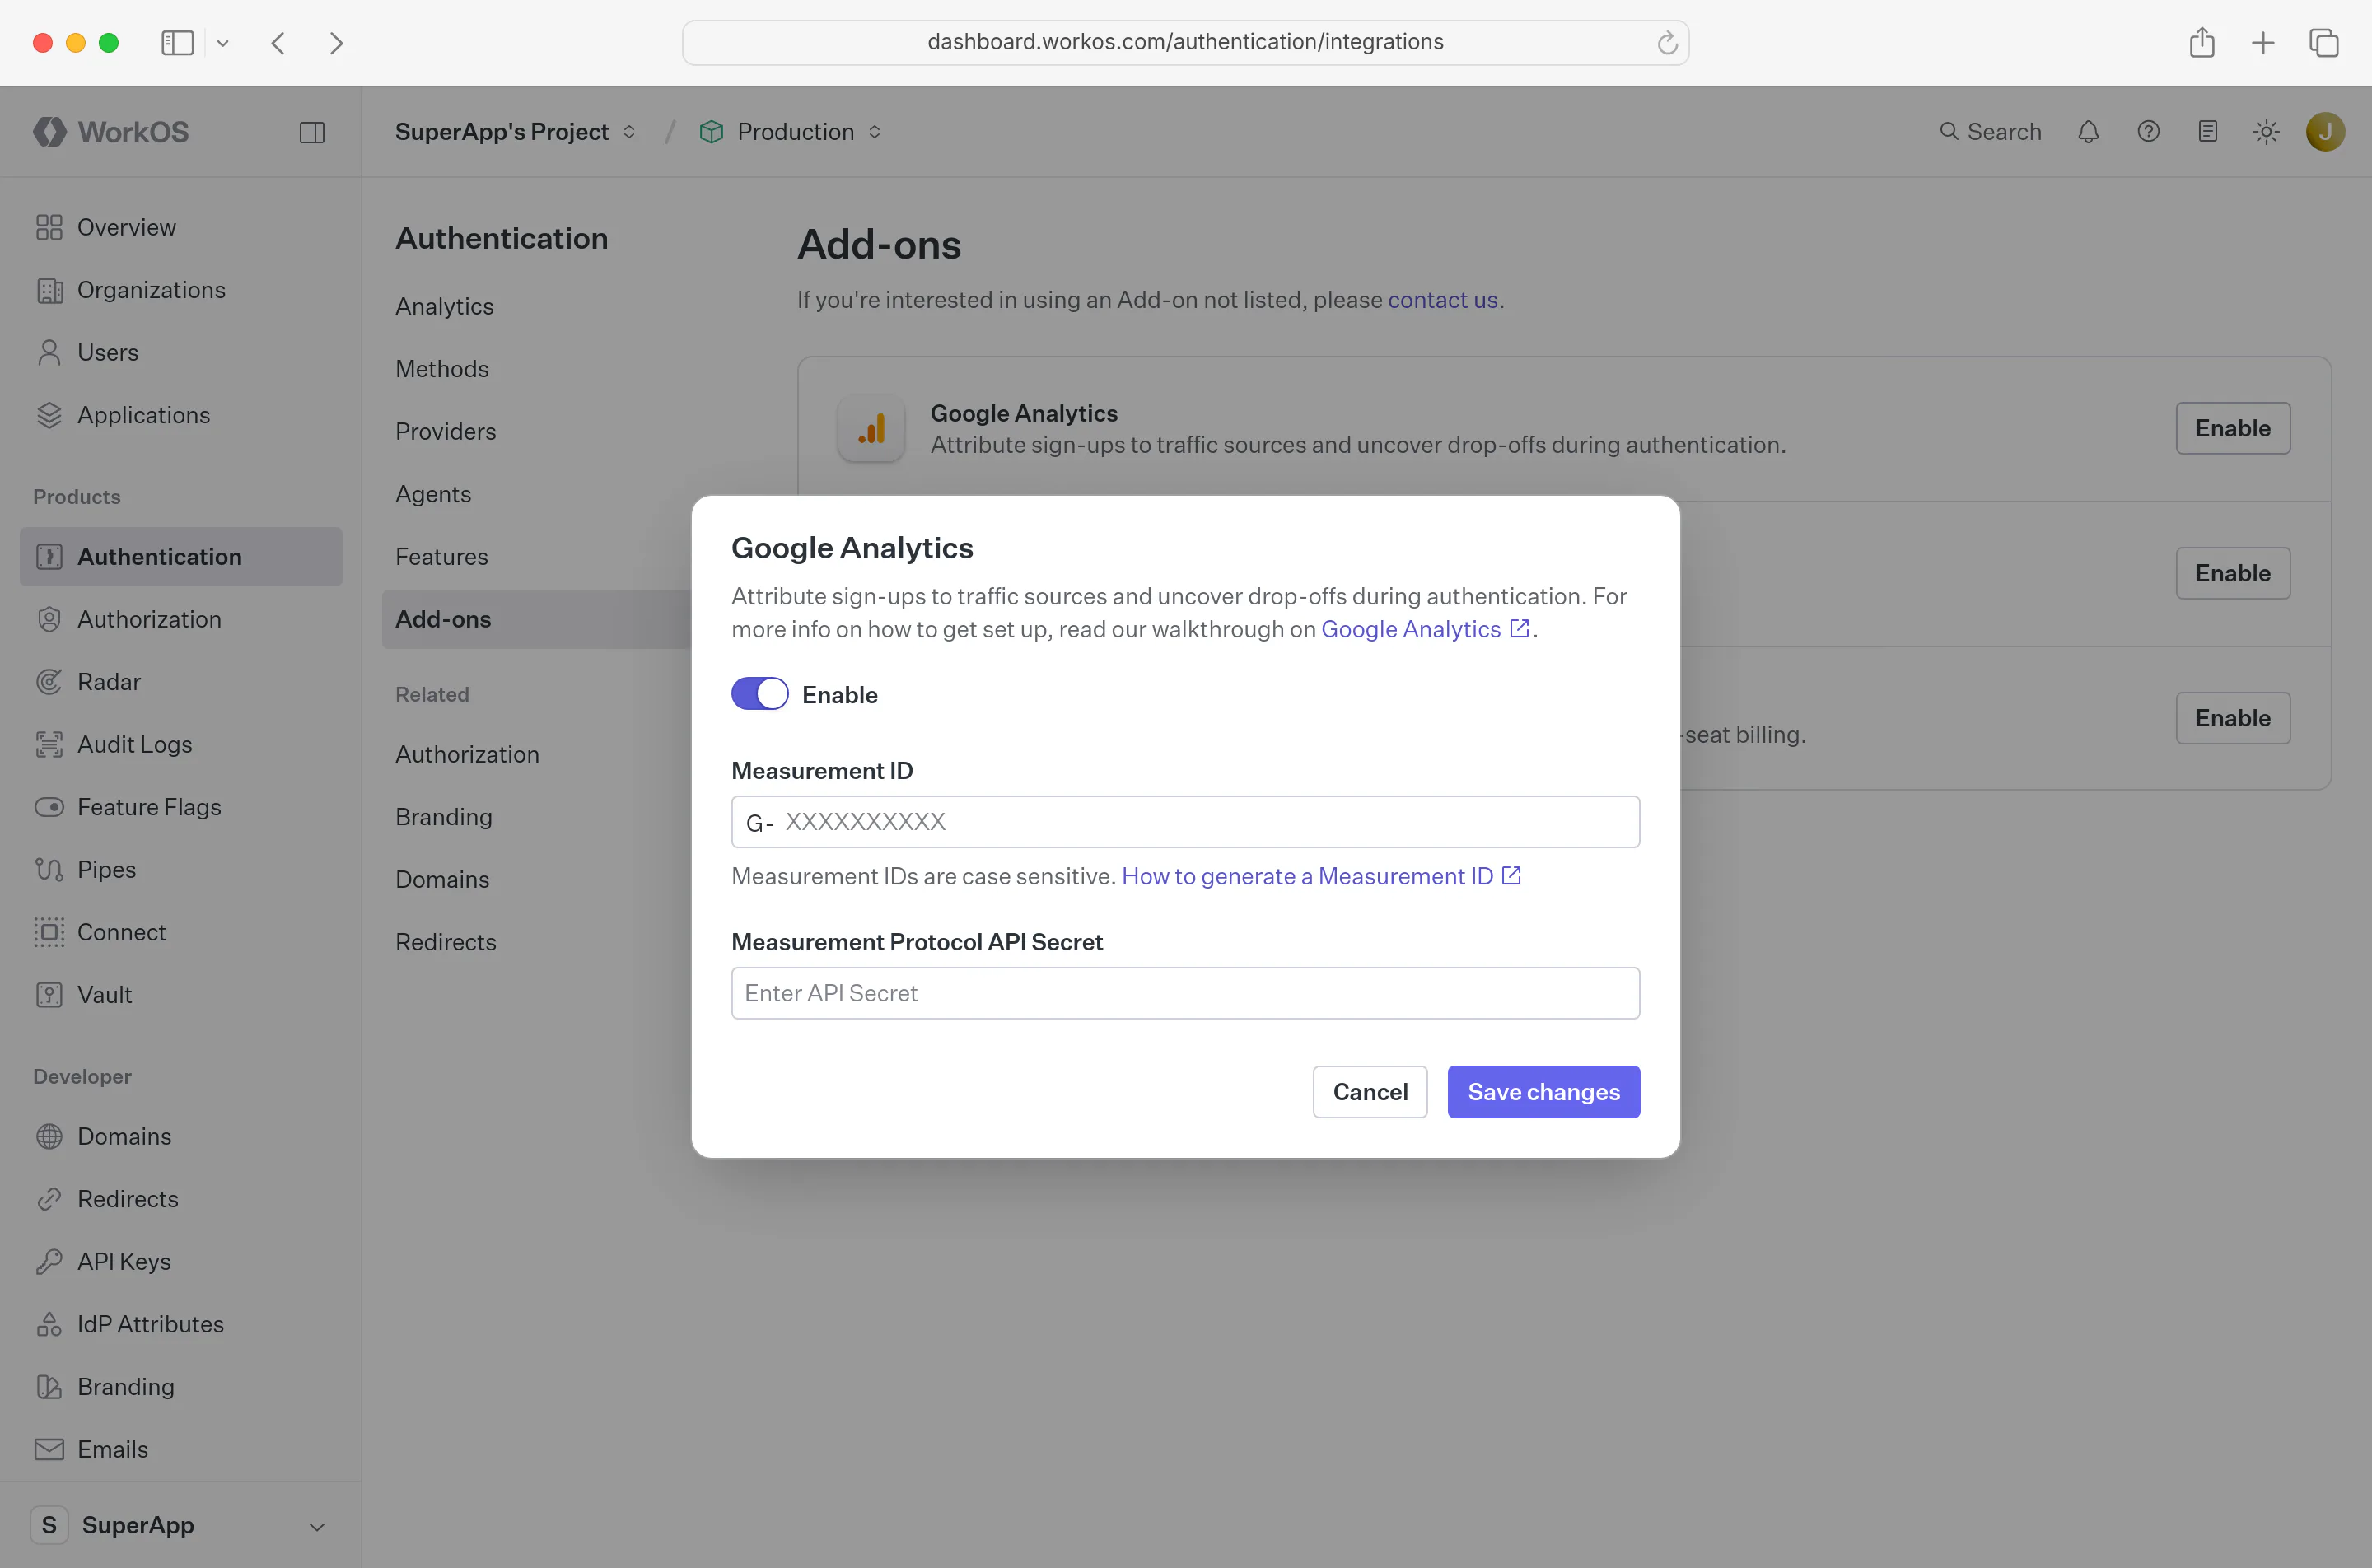The image size is (2372, 1568).
Task: Open Developer Branding in sidebar
Action: click(181, 1387)
